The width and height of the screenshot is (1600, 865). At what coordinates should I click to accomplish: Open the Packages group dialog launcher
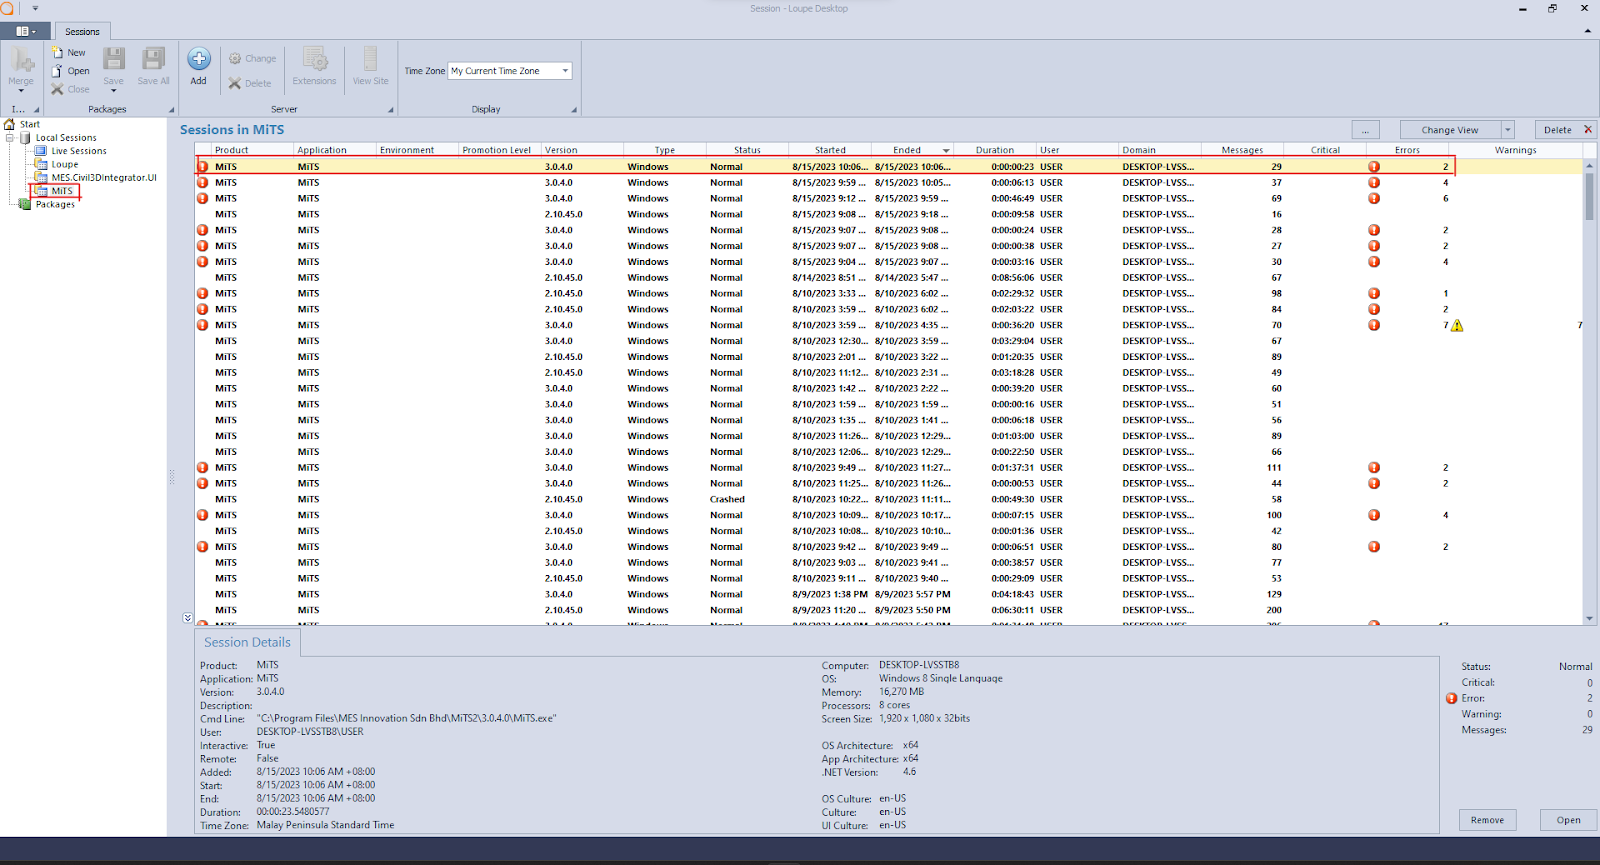(171, 110)
